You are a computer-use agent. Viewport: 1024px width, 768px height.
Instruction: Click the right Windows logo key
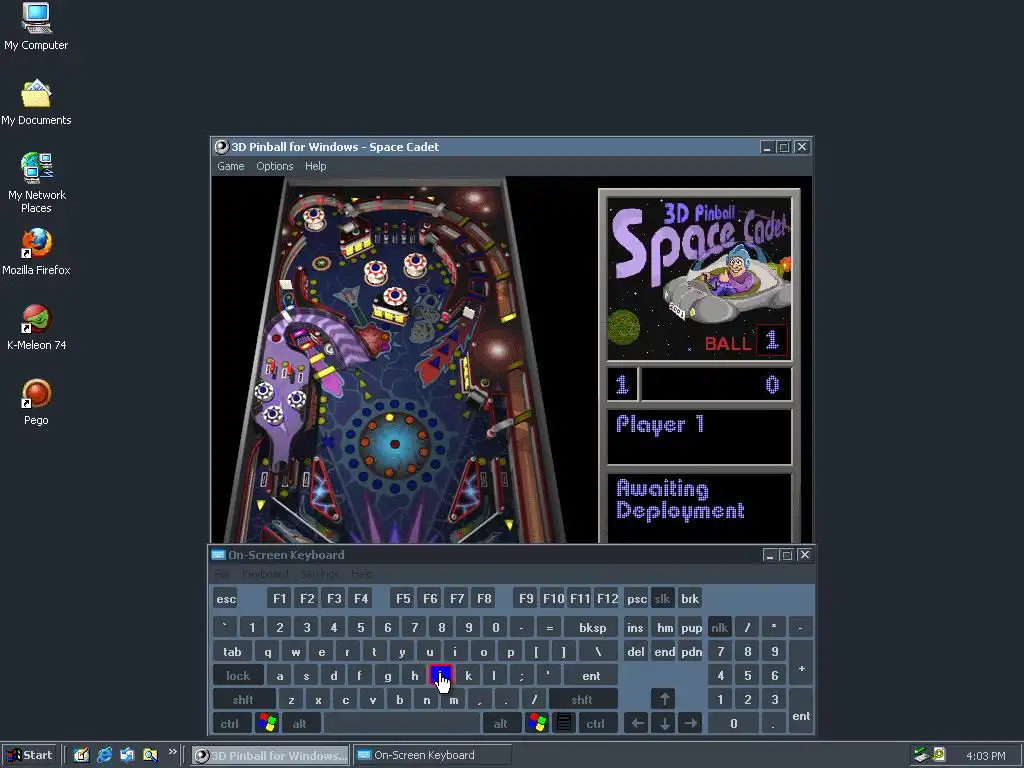537,724
